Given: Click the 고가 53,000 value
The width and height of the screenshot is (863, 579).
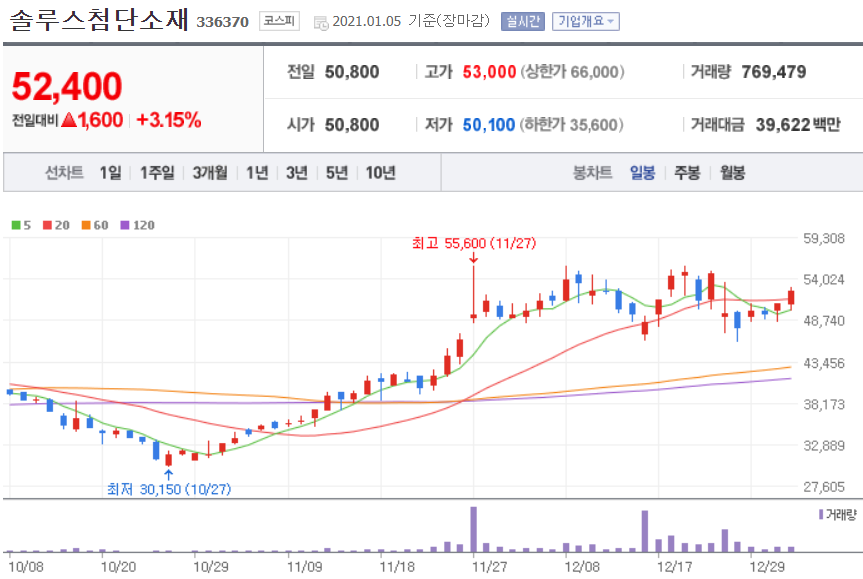Looking at the screenshot, I should coord(489,72).
